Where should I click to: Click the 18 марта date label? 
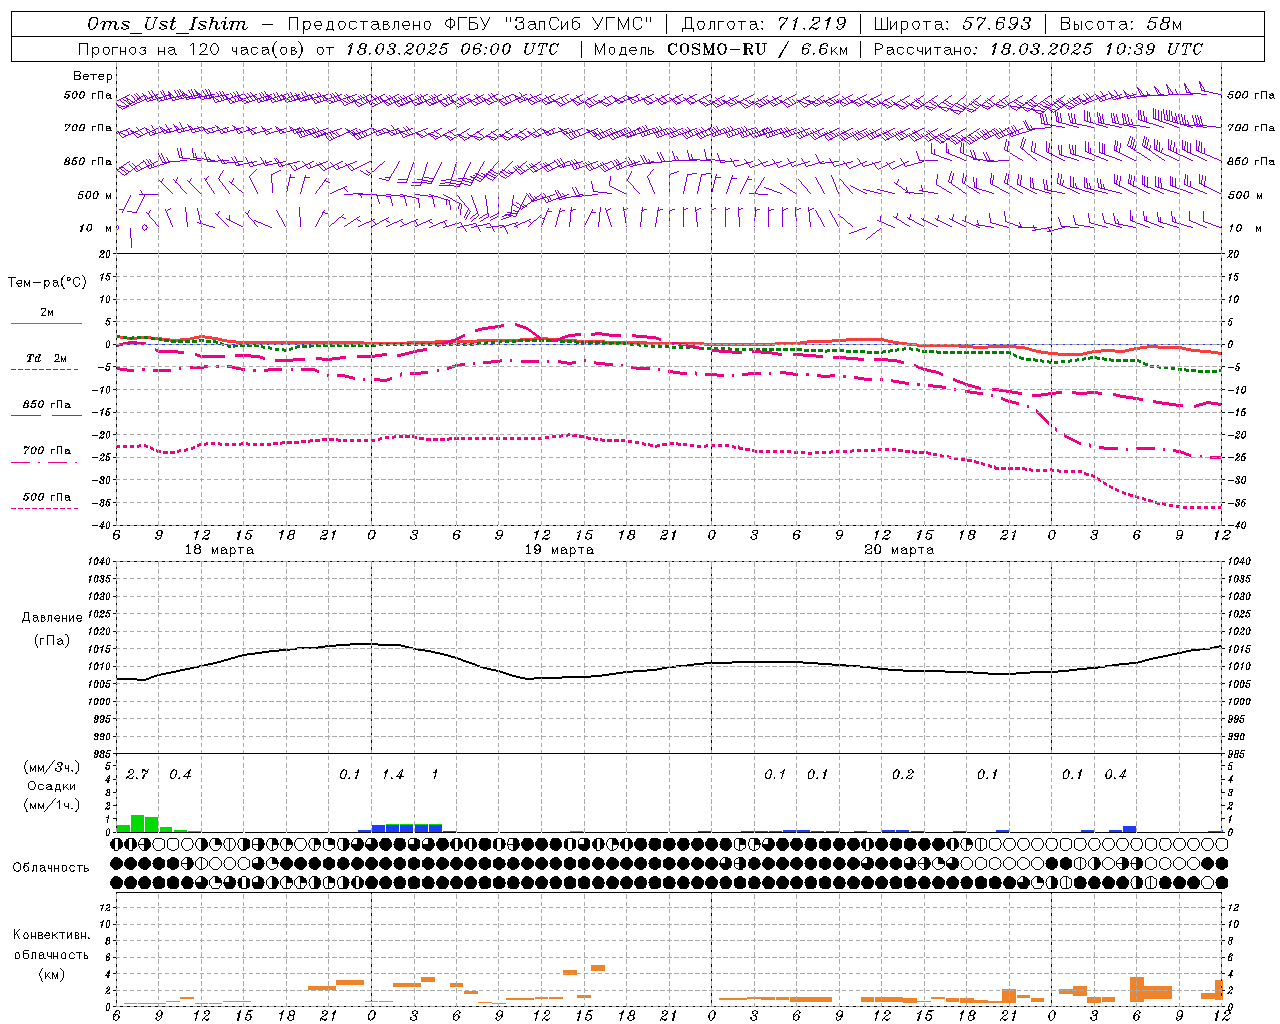[x=220, y=550]
